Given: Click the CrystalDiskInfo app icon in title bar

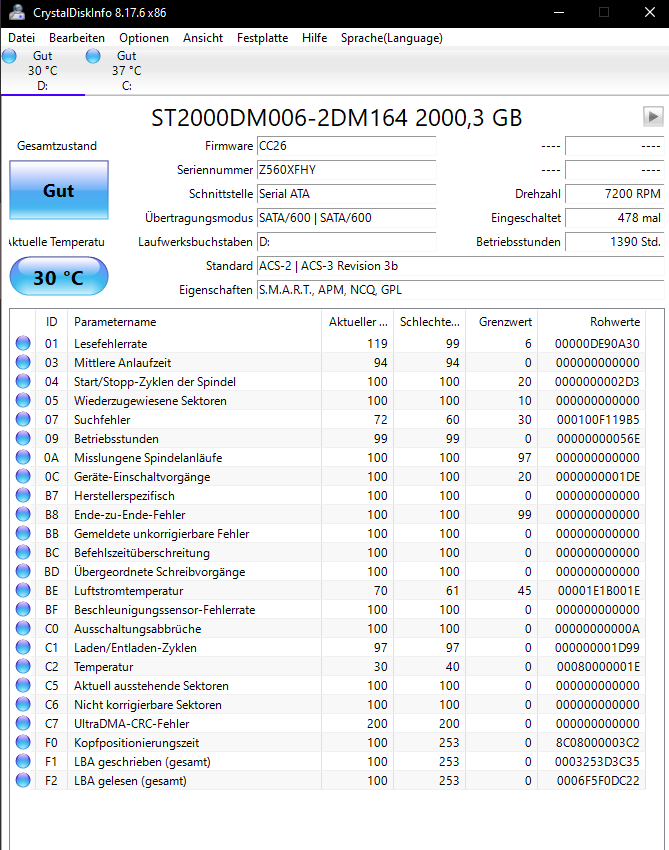Looking at the screenshot, I should click(17, 12).
